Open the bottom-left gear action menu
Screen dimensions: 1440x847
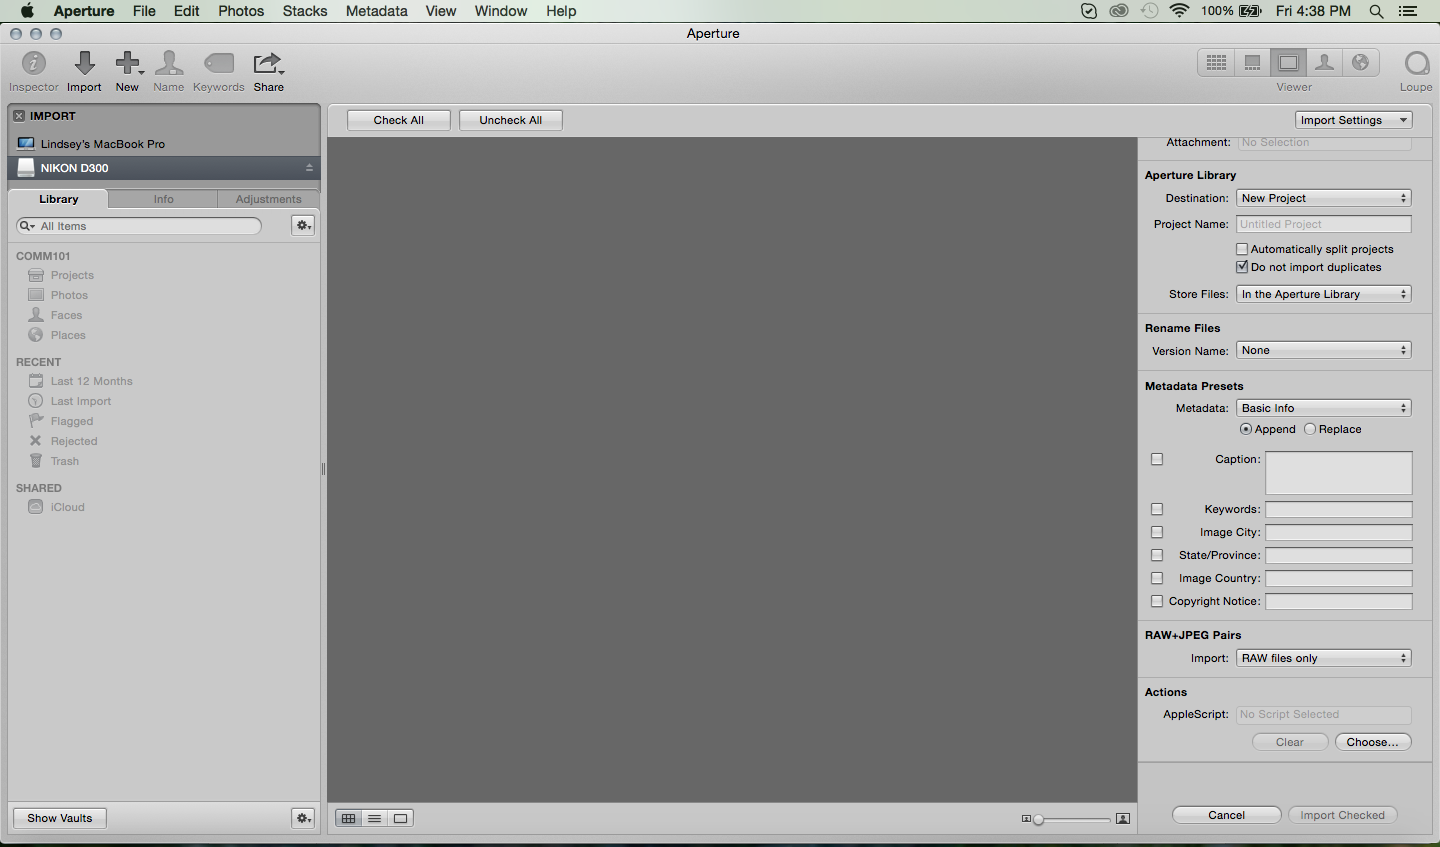coord(303,818)
